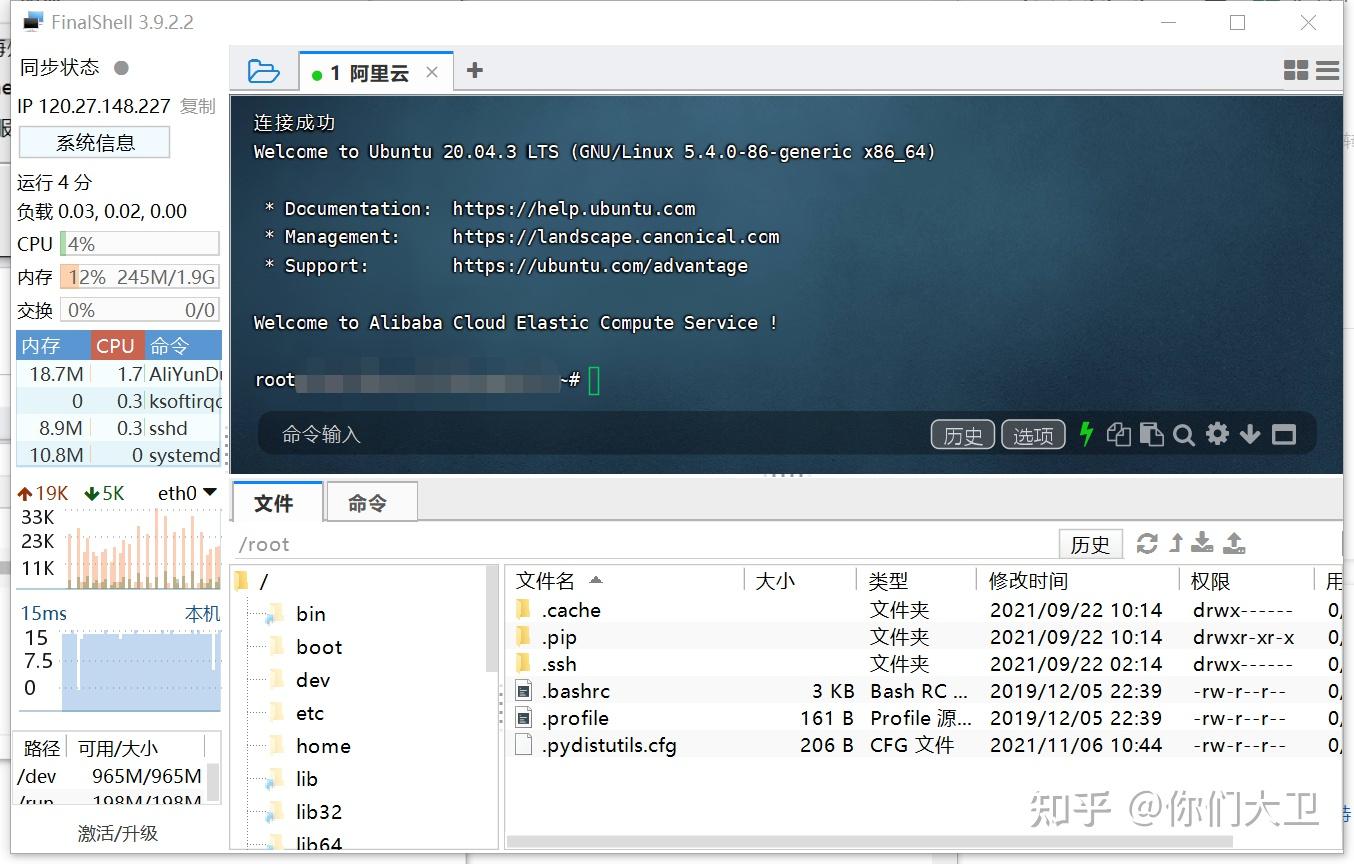The image size is (1354, 864).
Task: Select the lib32 folder in tree
Action: tap(319, 812)
